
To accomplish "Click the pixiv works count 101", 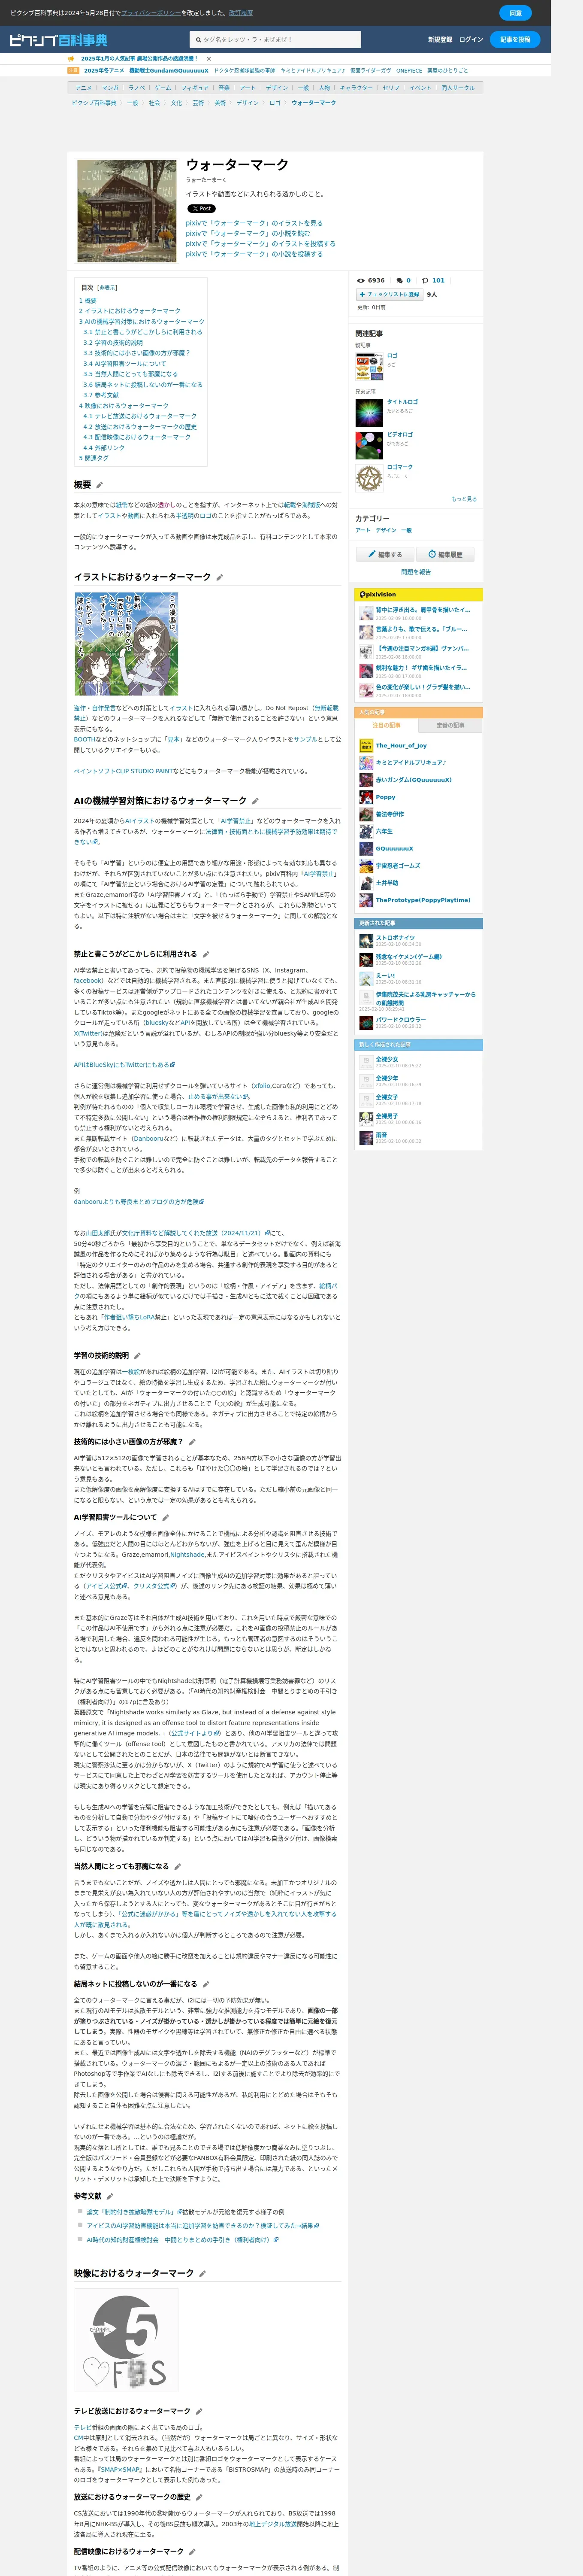I will [438, 281].
